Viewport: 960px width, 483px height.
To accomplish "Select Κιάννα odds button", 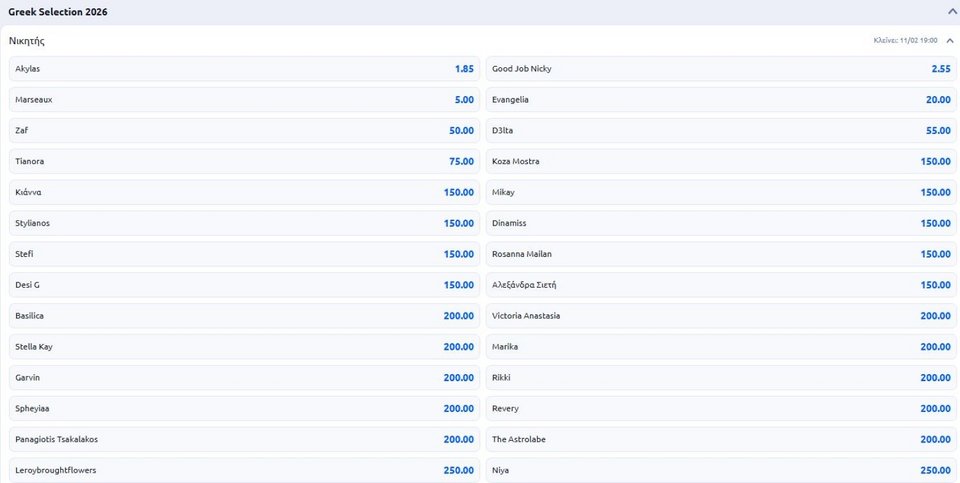I will (x=244, y=193).
